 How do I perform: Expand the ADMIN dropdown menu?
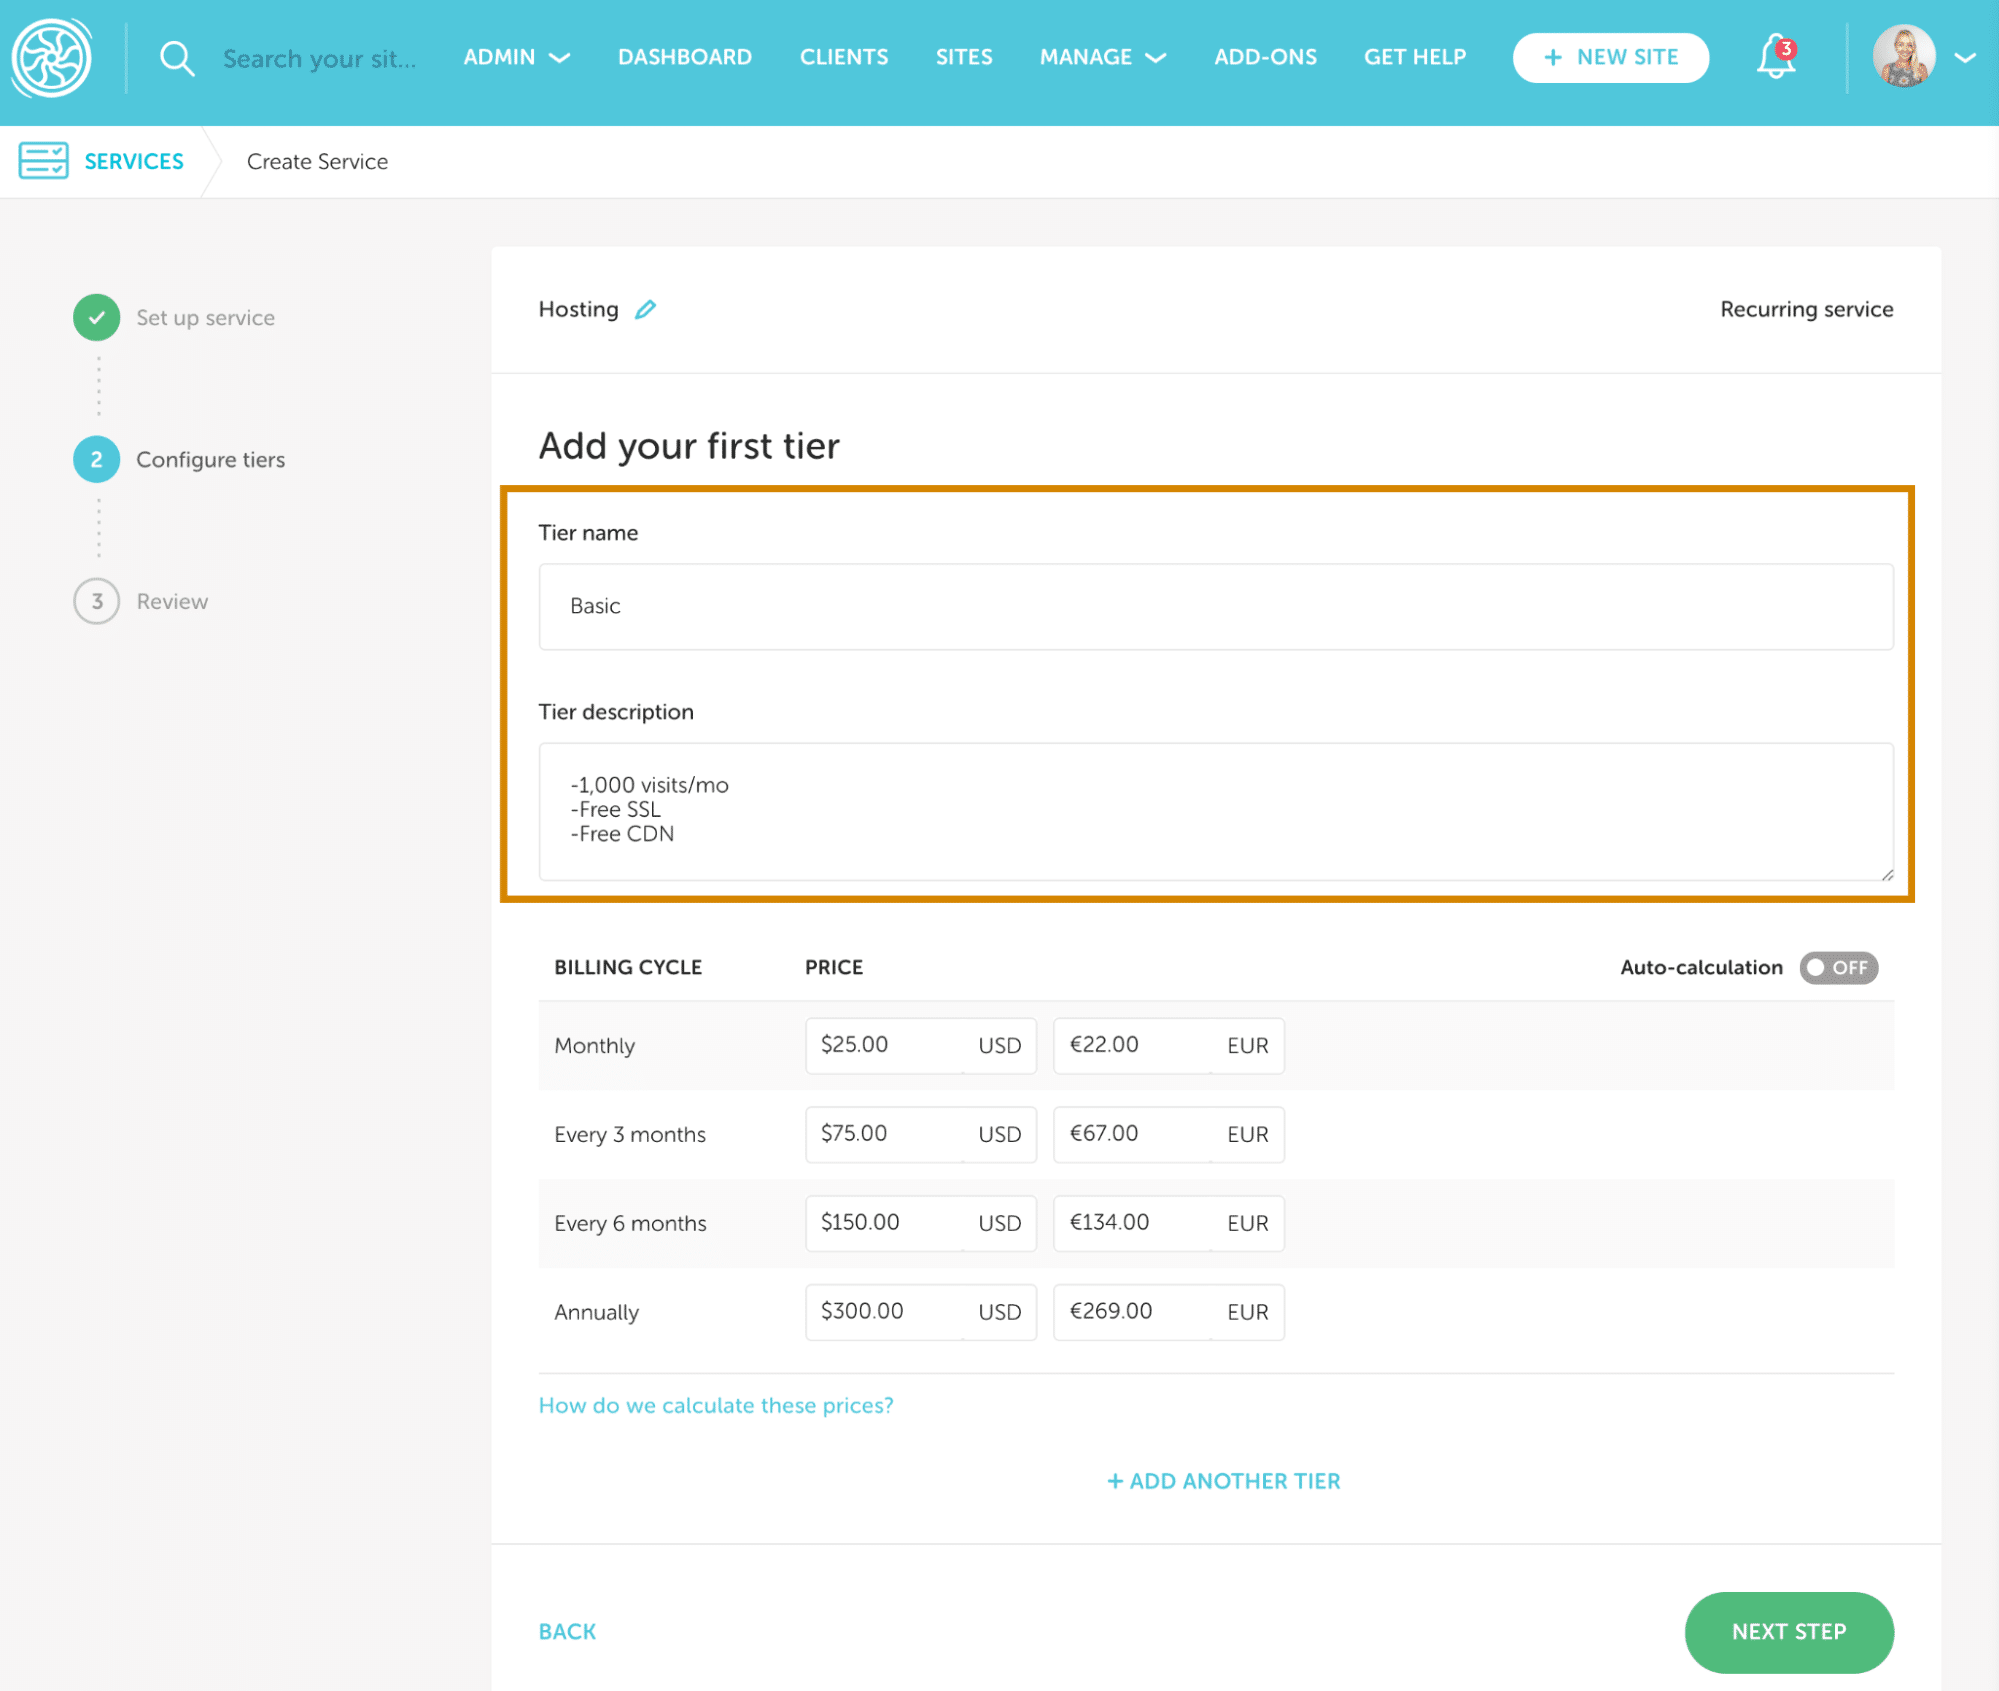tap(516, 57)
